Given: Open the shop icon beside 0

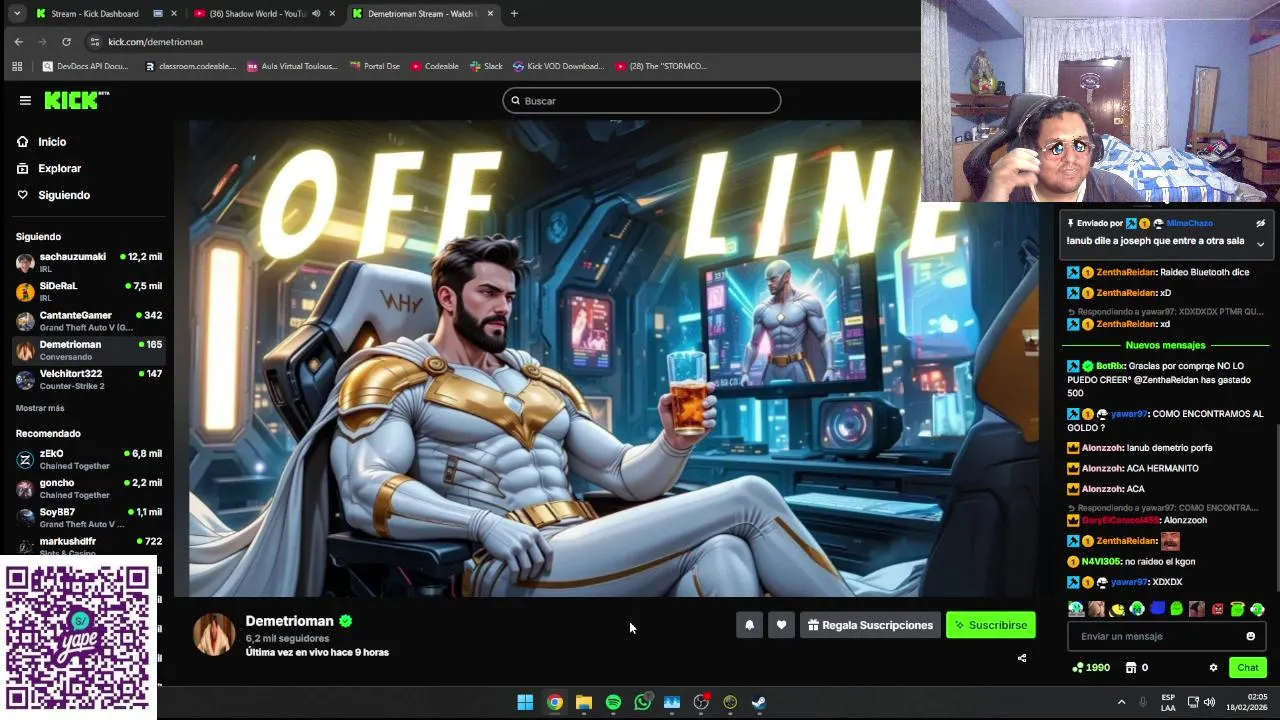Looking at the screenshot, I should pyautogui.click(x=1131, y=667).
